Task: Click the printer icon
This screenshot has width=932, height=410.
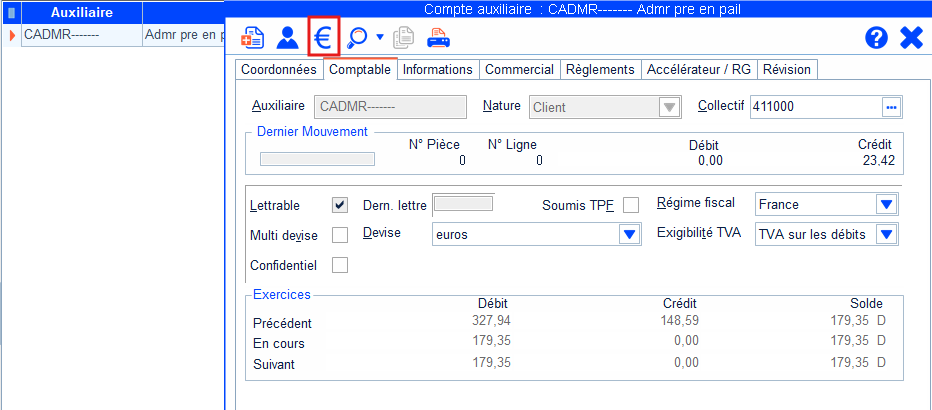Action: click(438, 38)
